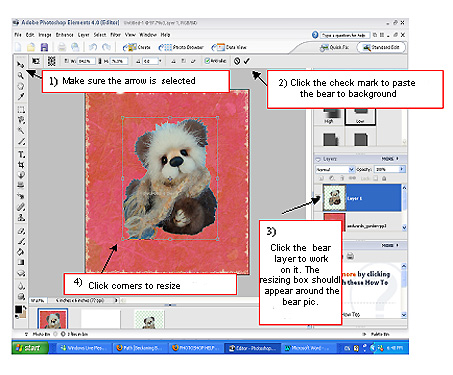
Task: Select the Cookie Cutter tool
Action: click(x=21, y=175)
